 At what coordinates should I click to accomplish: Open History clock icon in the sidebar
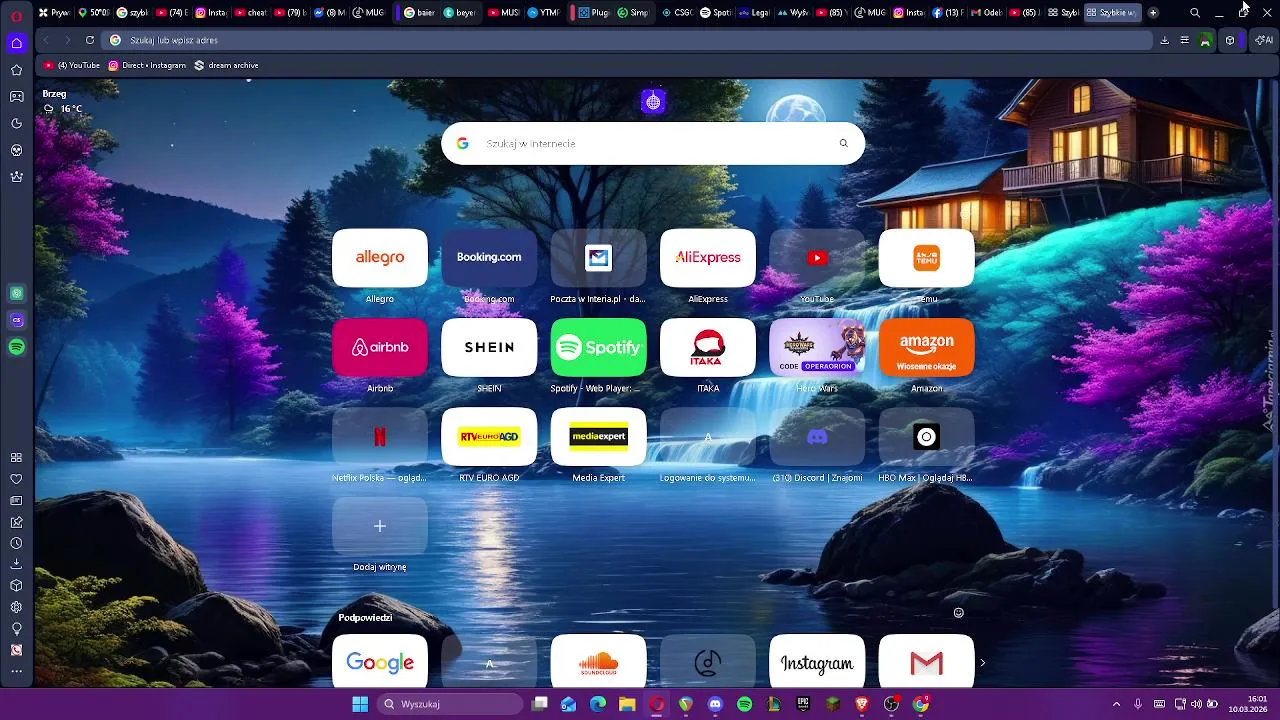16,543
